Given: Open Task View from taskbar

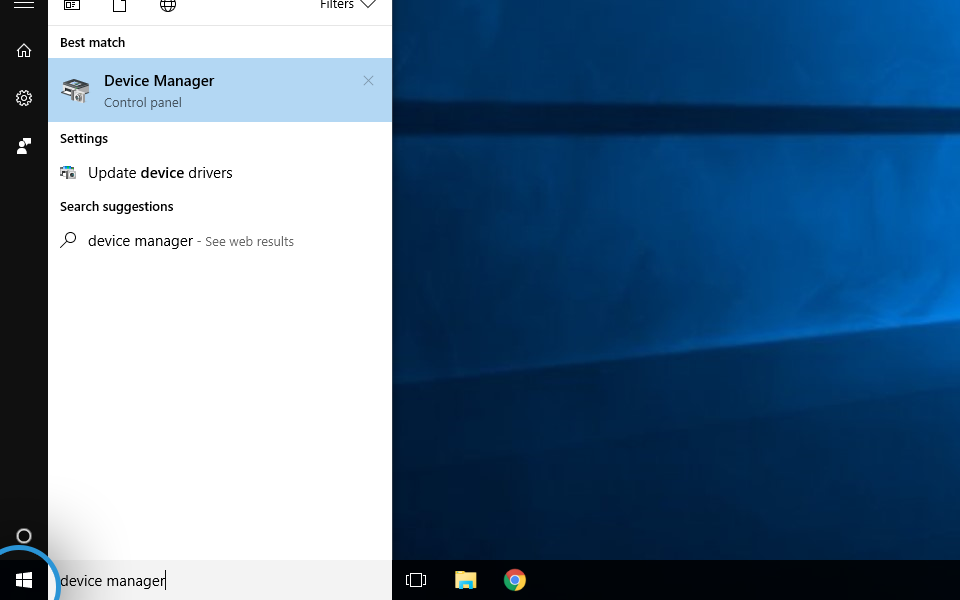Looking at the screenshot, I should [416, 580].
